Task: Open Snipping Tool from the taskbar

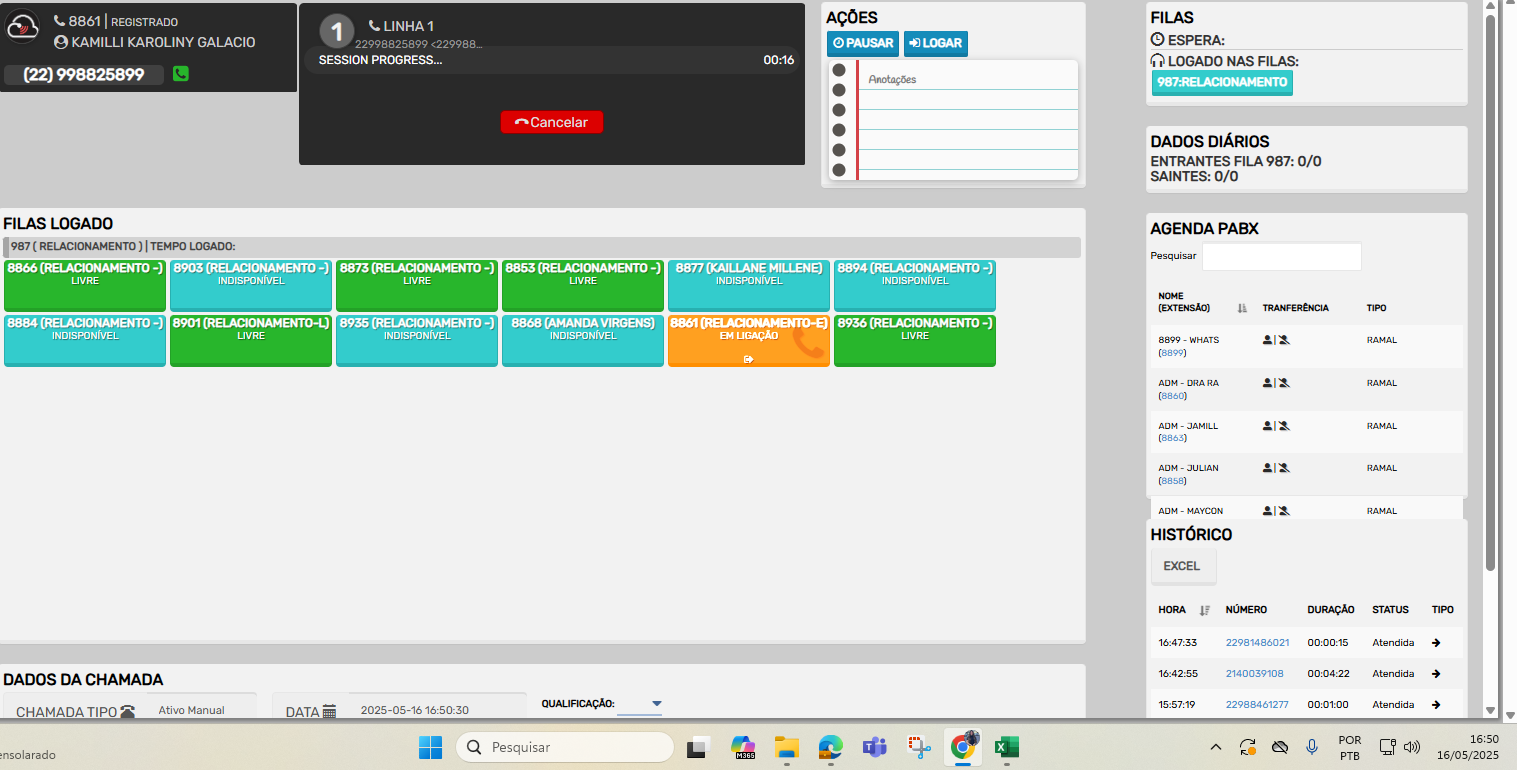Action: coord(919,747)
